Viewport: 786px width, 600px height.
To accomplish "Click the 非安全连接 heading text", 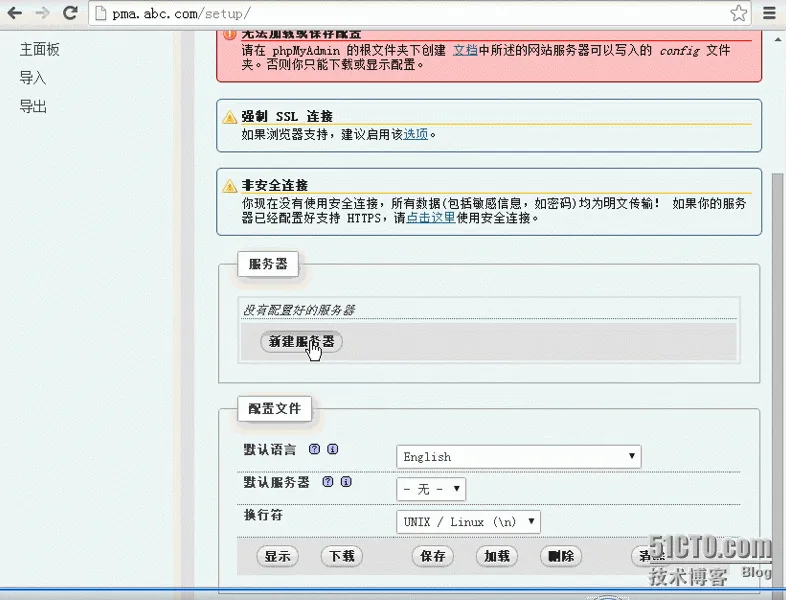I will (x=275, y=185).
